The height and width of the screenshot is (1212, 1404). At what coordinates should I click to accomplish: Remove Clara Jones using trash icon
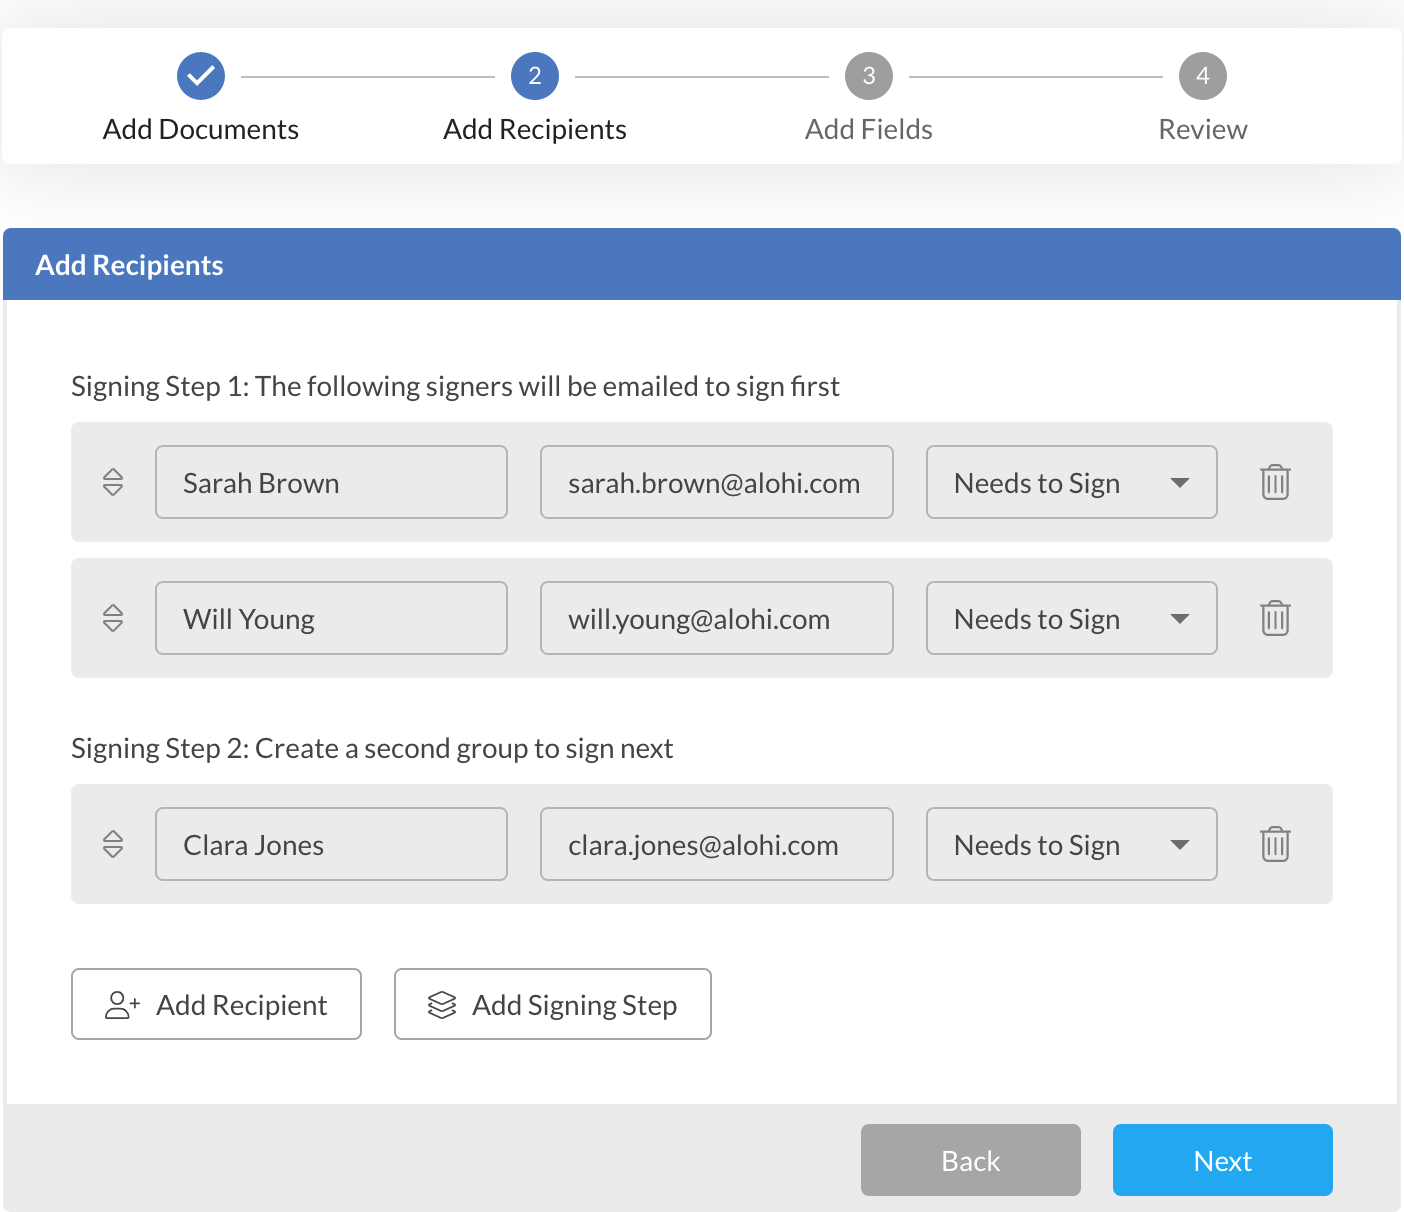pyautogui.click(x=1275, y=844)
